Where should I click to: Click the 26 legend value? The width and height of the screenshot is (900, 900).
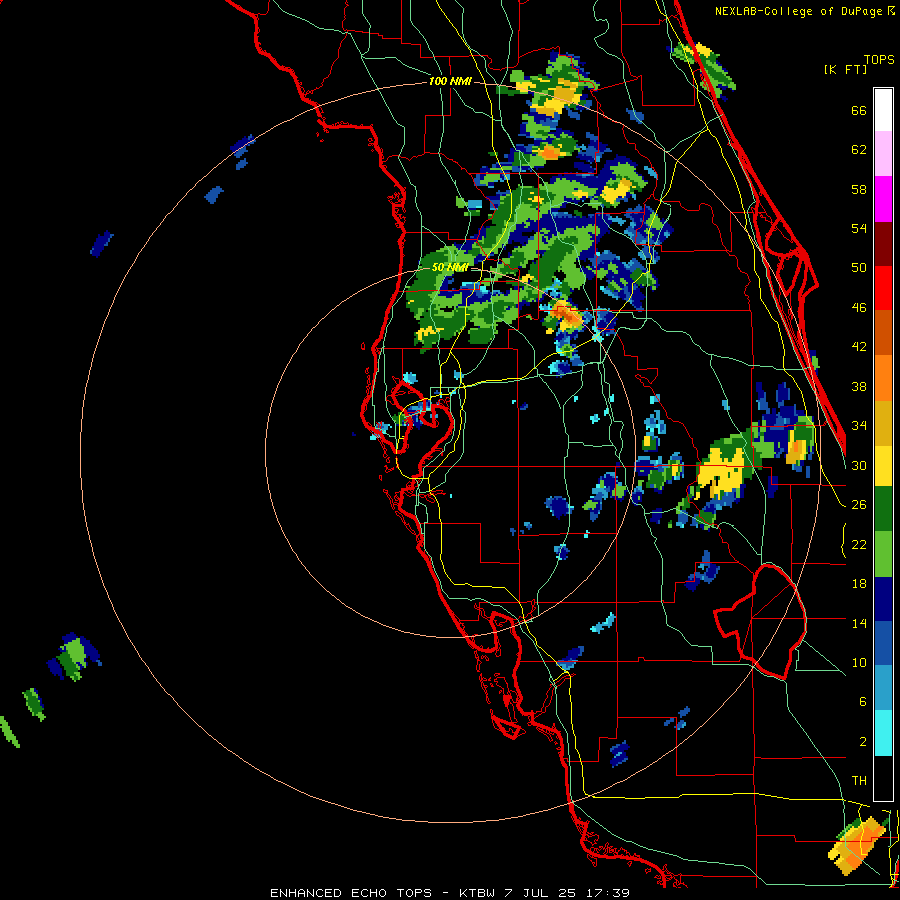(x=859, y=505)
